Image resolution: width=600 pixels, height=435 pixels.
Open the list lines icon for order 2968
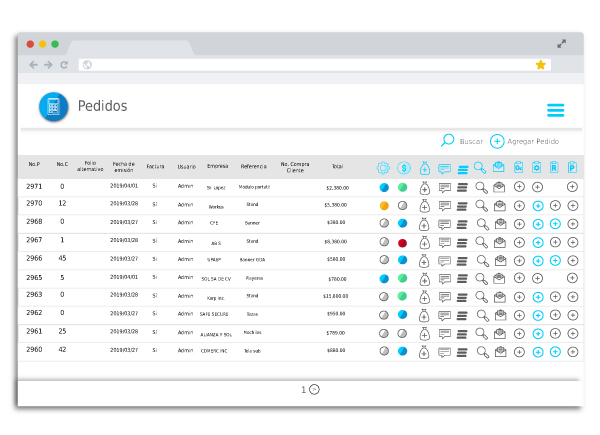462,223
